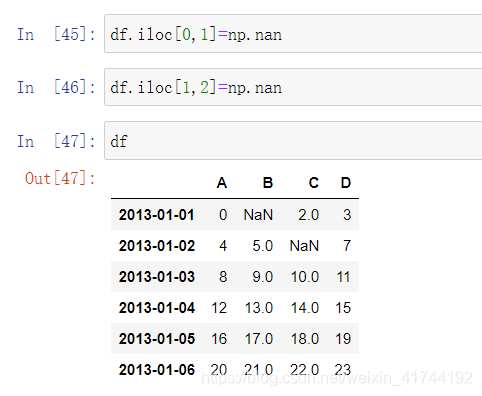The image size is (482, 396).
Task: Click value 11 in column D
Action: tap(343, 277)
